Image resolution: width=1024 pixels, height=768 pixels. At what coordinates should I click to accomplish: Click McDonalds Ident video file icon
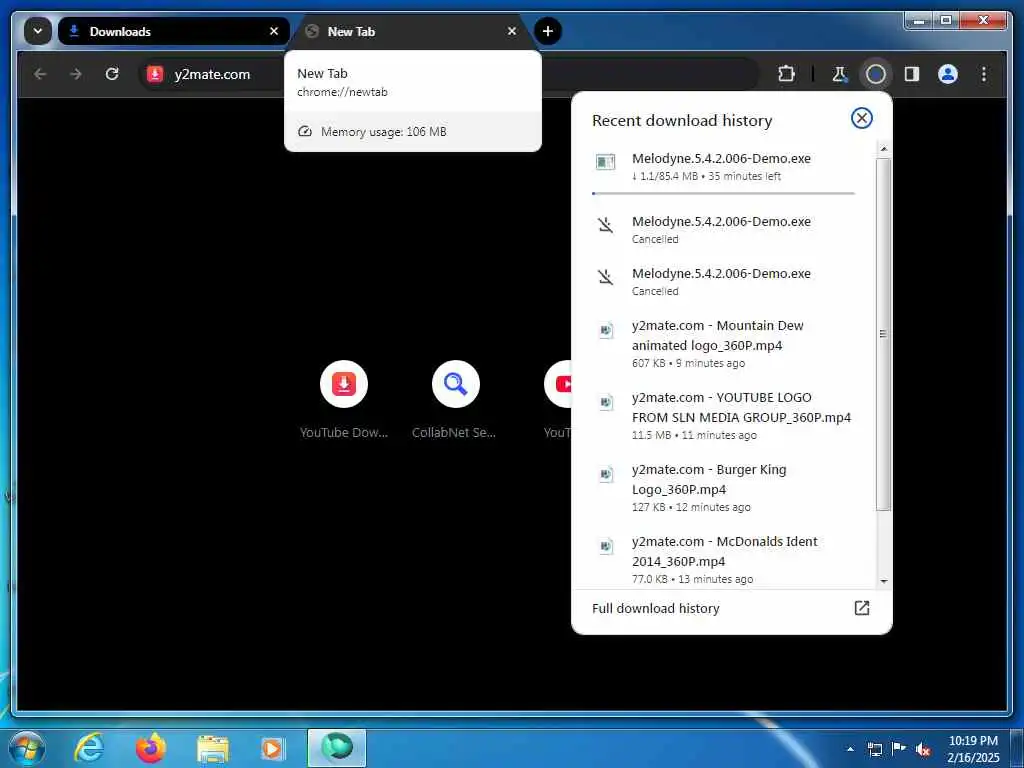coord(606,545)
